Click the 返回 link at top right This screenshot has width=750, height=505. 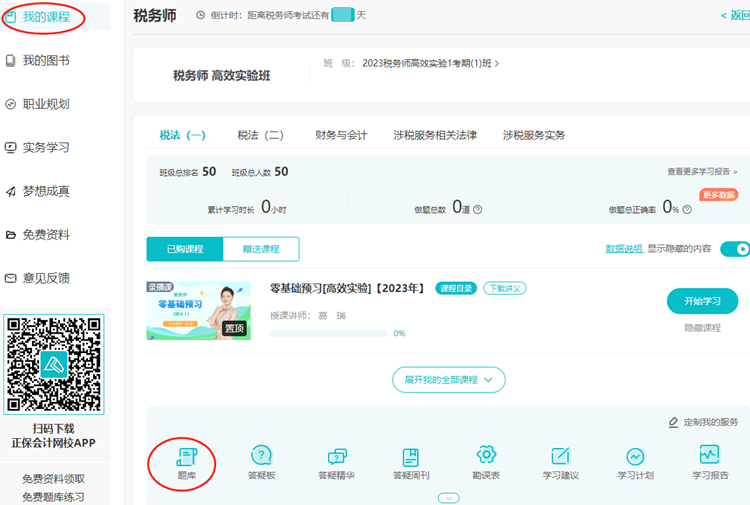click(x=736, y=15)
